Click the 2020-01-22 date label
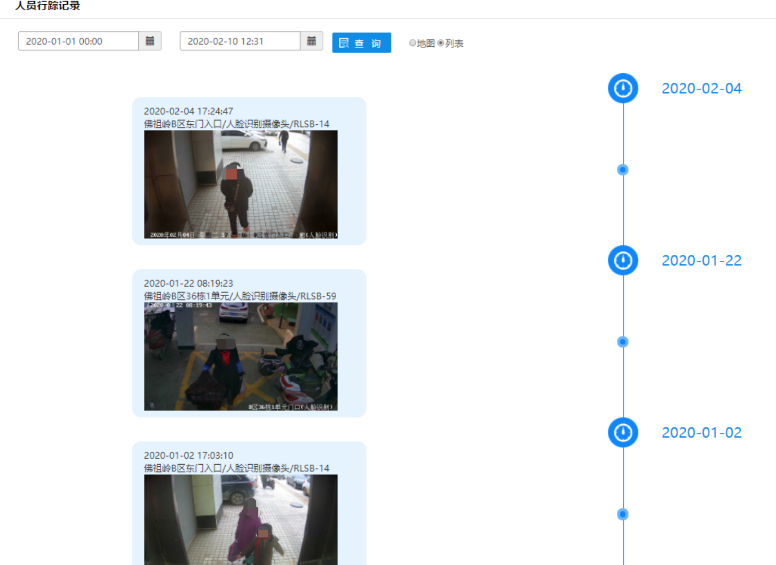Image resolution: width=776 pixels, height=565 pixels. click(701, 260)
